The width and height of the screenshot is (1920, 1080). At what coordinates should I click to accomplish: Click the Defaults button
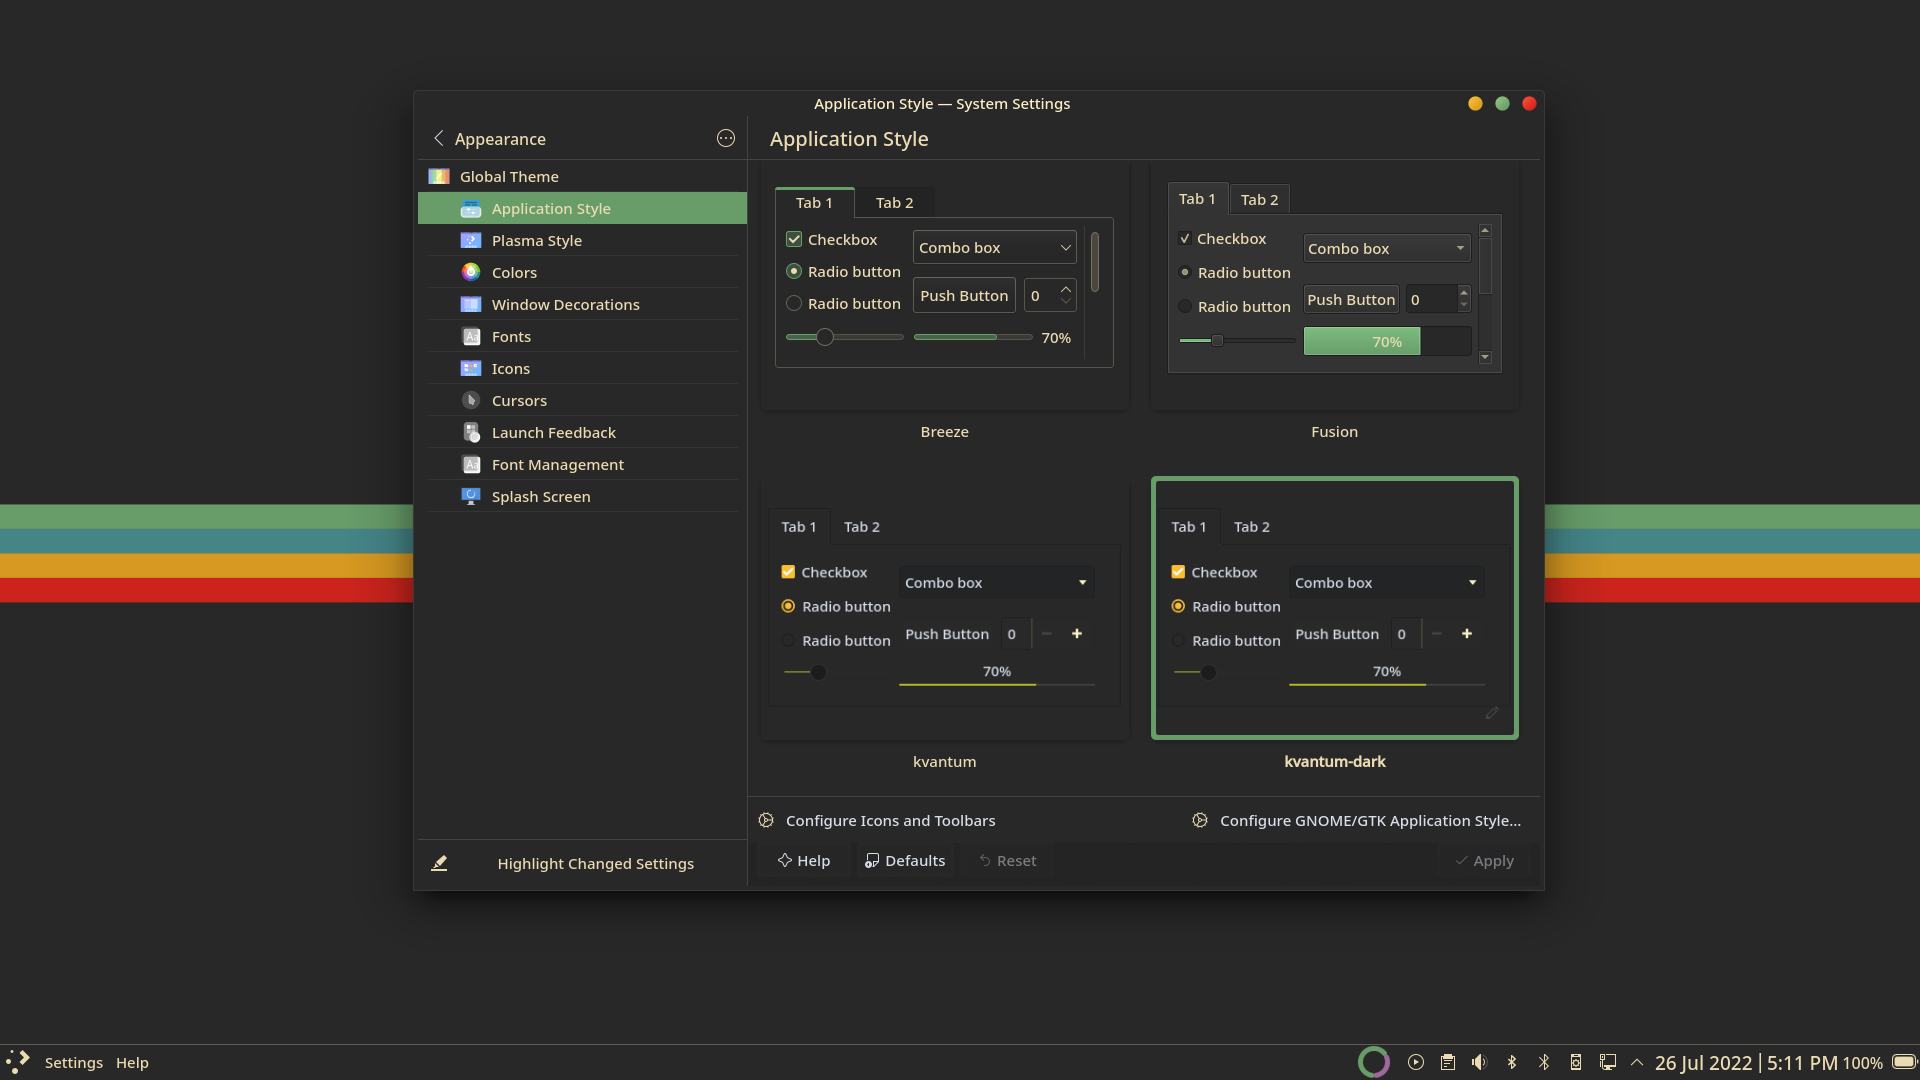click(905, 860)
